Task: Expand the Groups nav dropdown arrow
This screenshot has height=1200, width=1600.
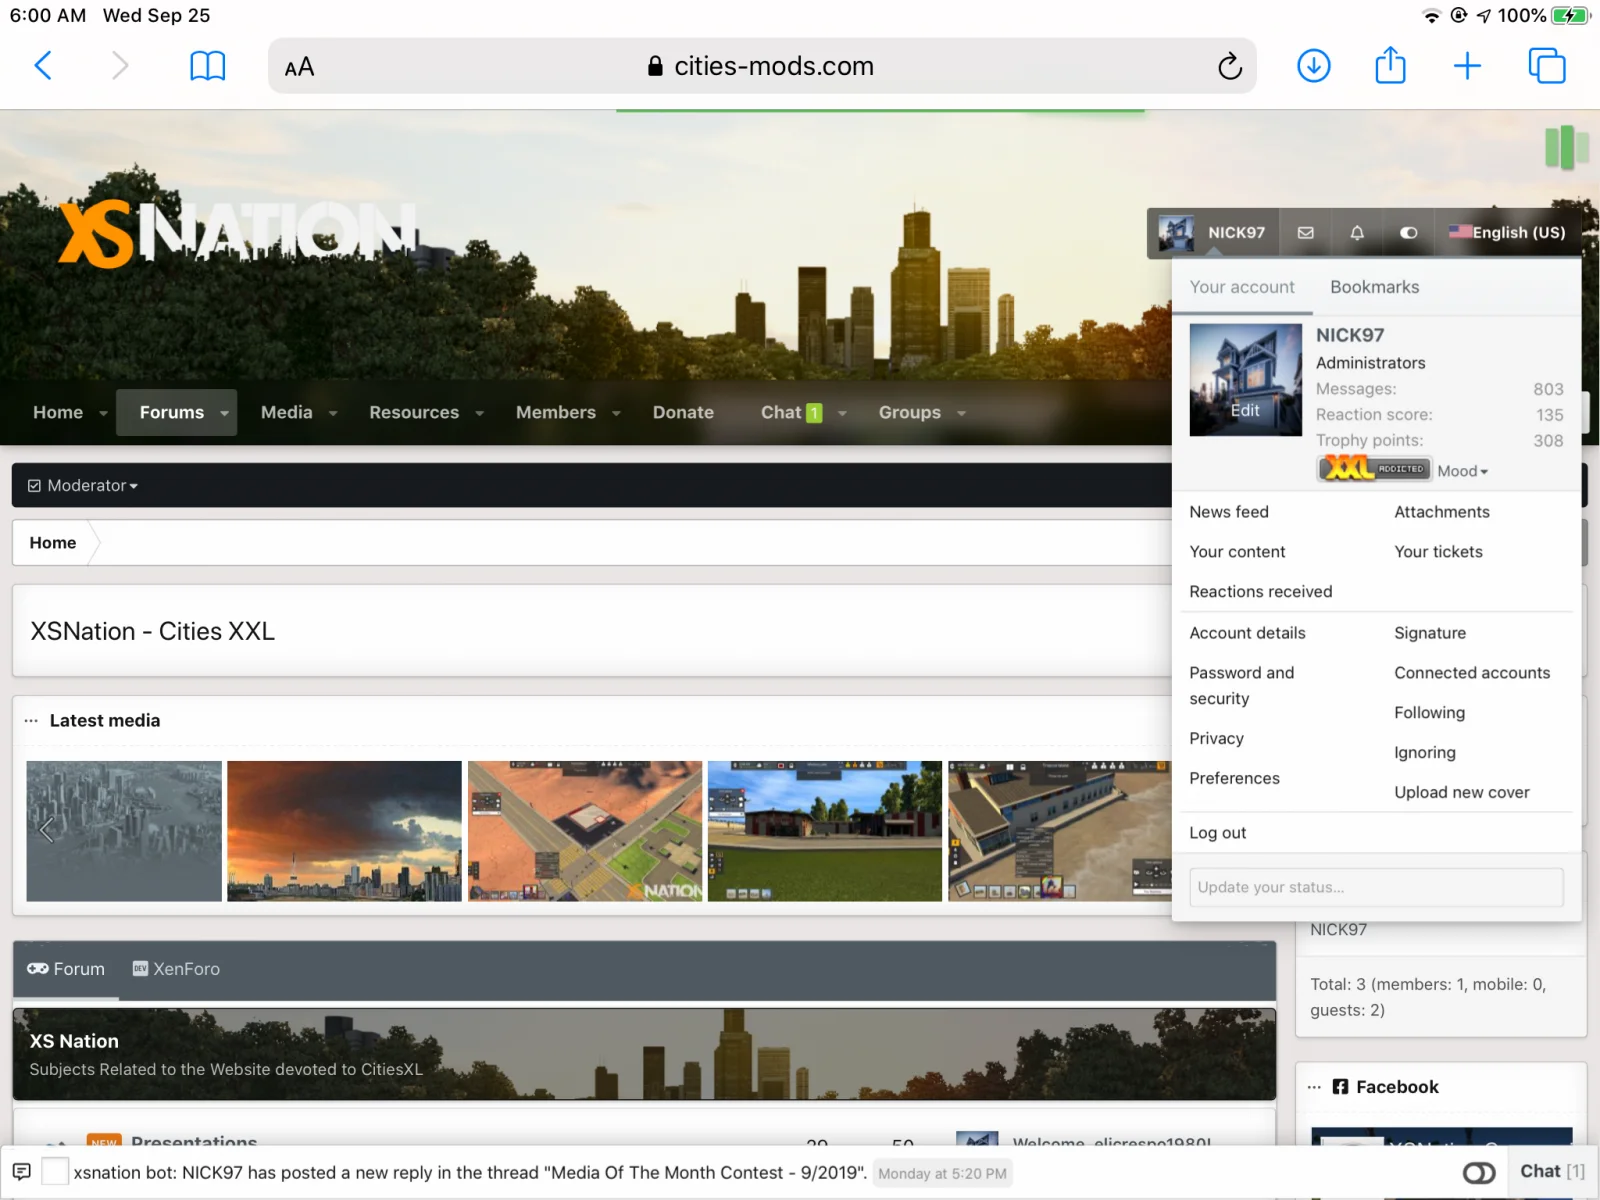Action: [x=961, y=413]
